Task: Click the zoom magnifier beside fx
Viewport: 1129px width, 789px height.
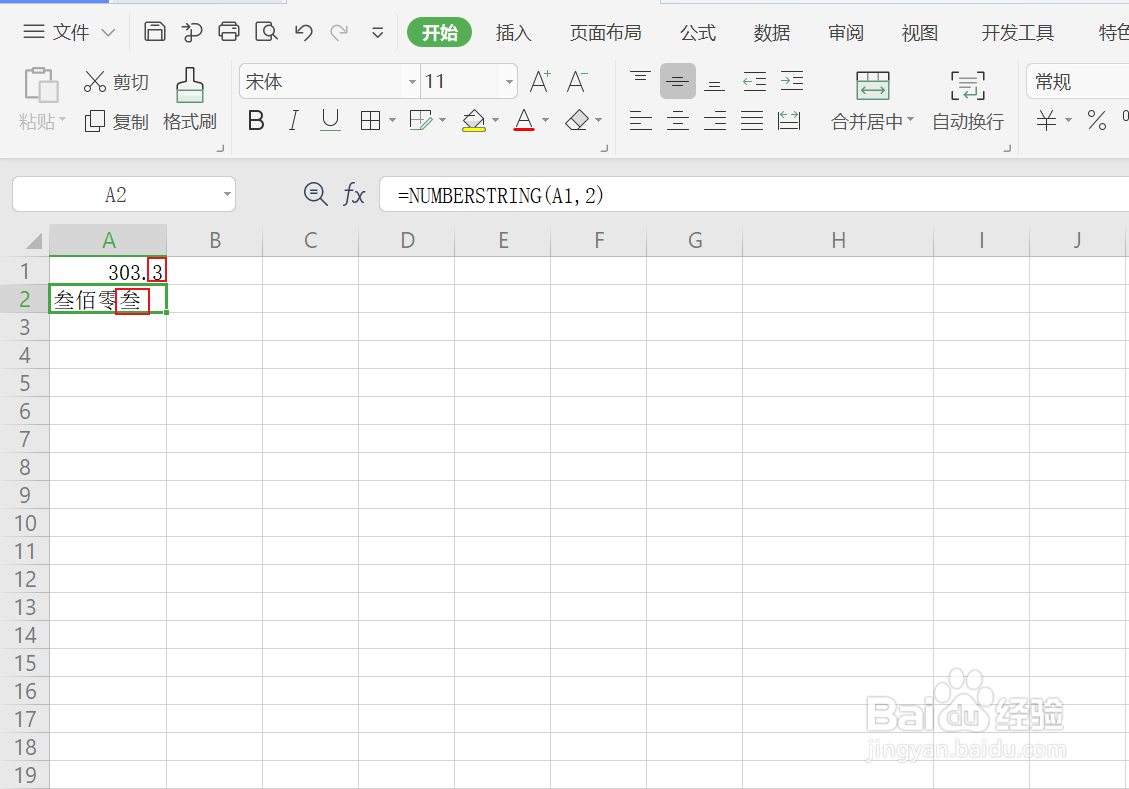Action: coord(315,194)
